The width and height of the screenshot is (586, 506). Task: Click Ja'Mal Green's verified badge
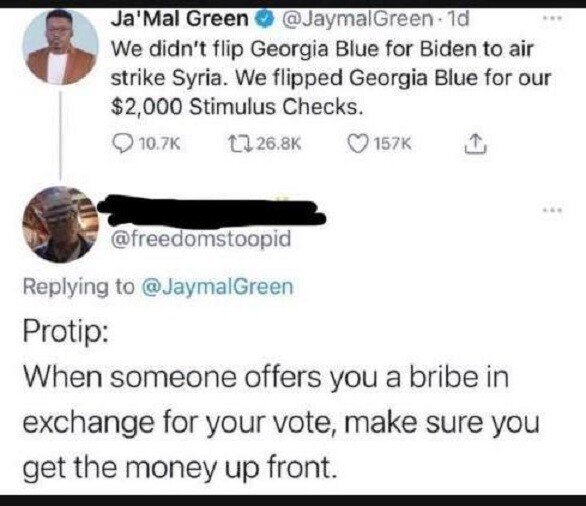[264, 19]
